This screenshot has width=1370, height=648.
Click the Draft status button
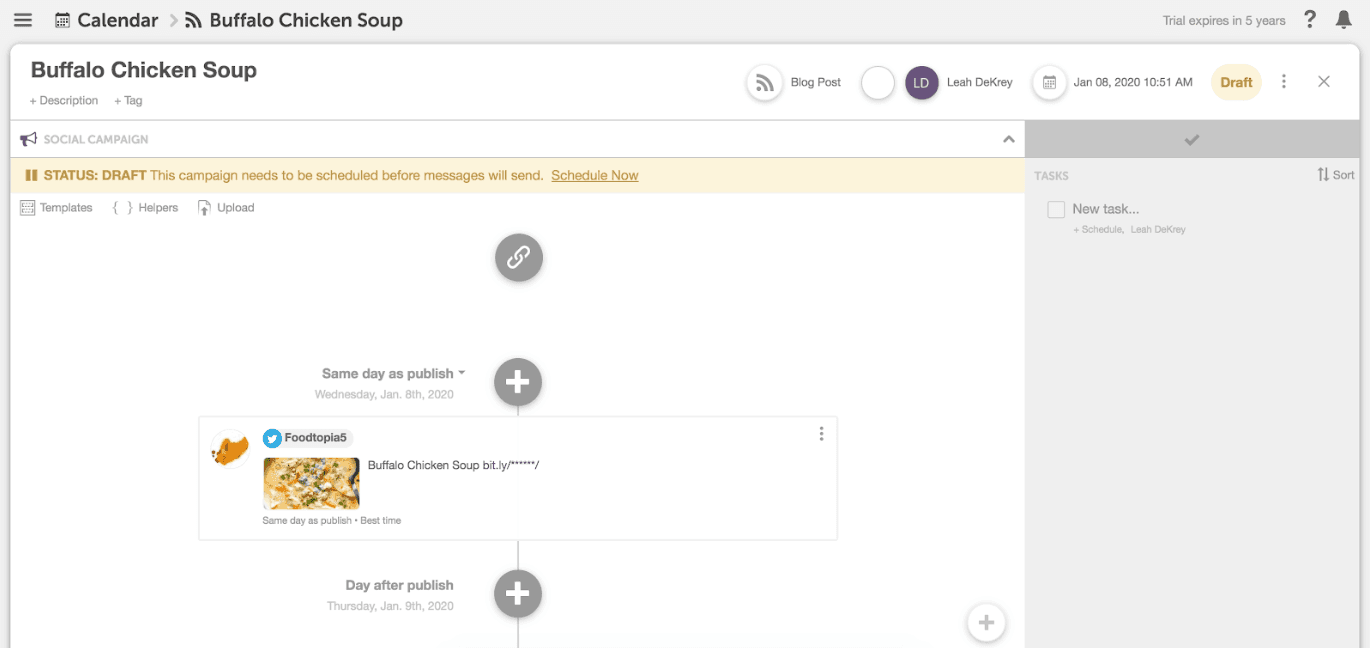point(1236,83)
